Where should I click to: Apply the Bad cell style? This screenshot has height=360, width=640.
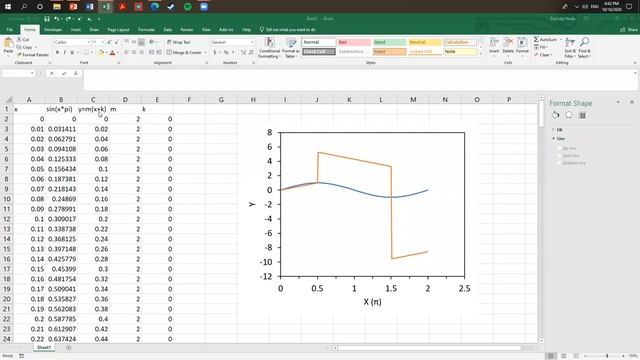point(354,42)
